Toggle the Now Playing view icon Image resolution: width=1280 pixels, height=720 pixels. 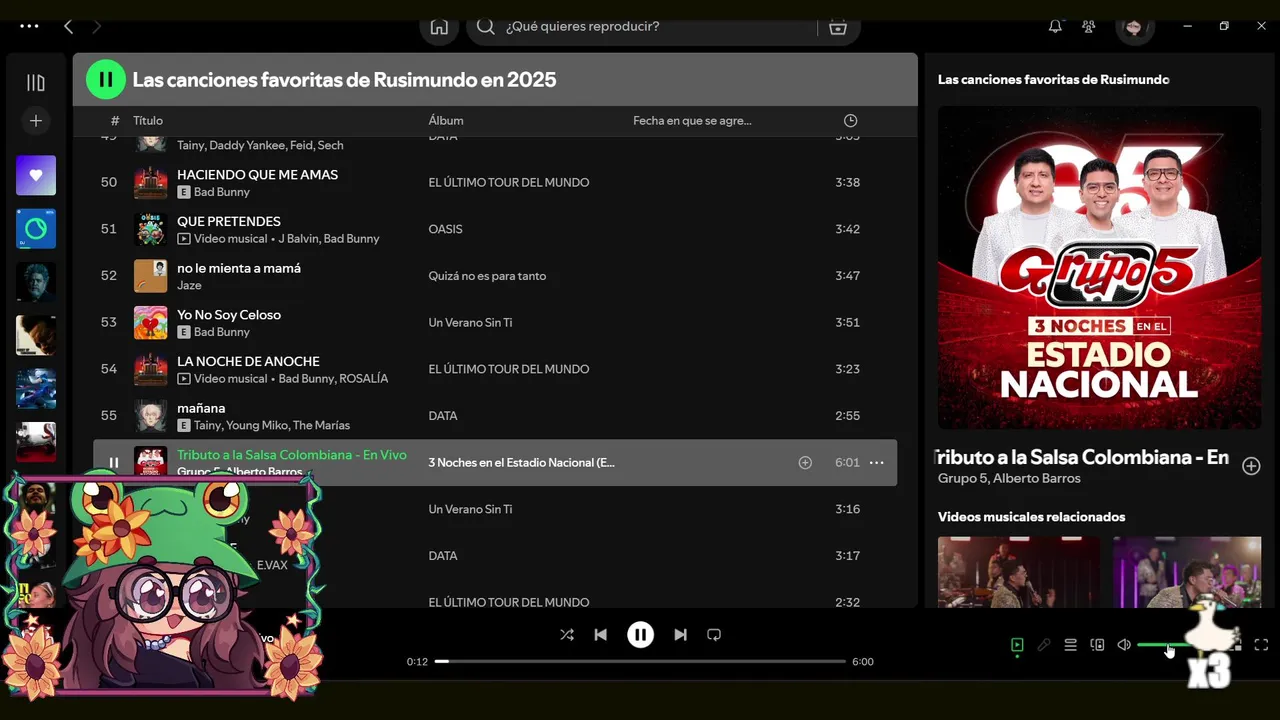coord(1017,645)
